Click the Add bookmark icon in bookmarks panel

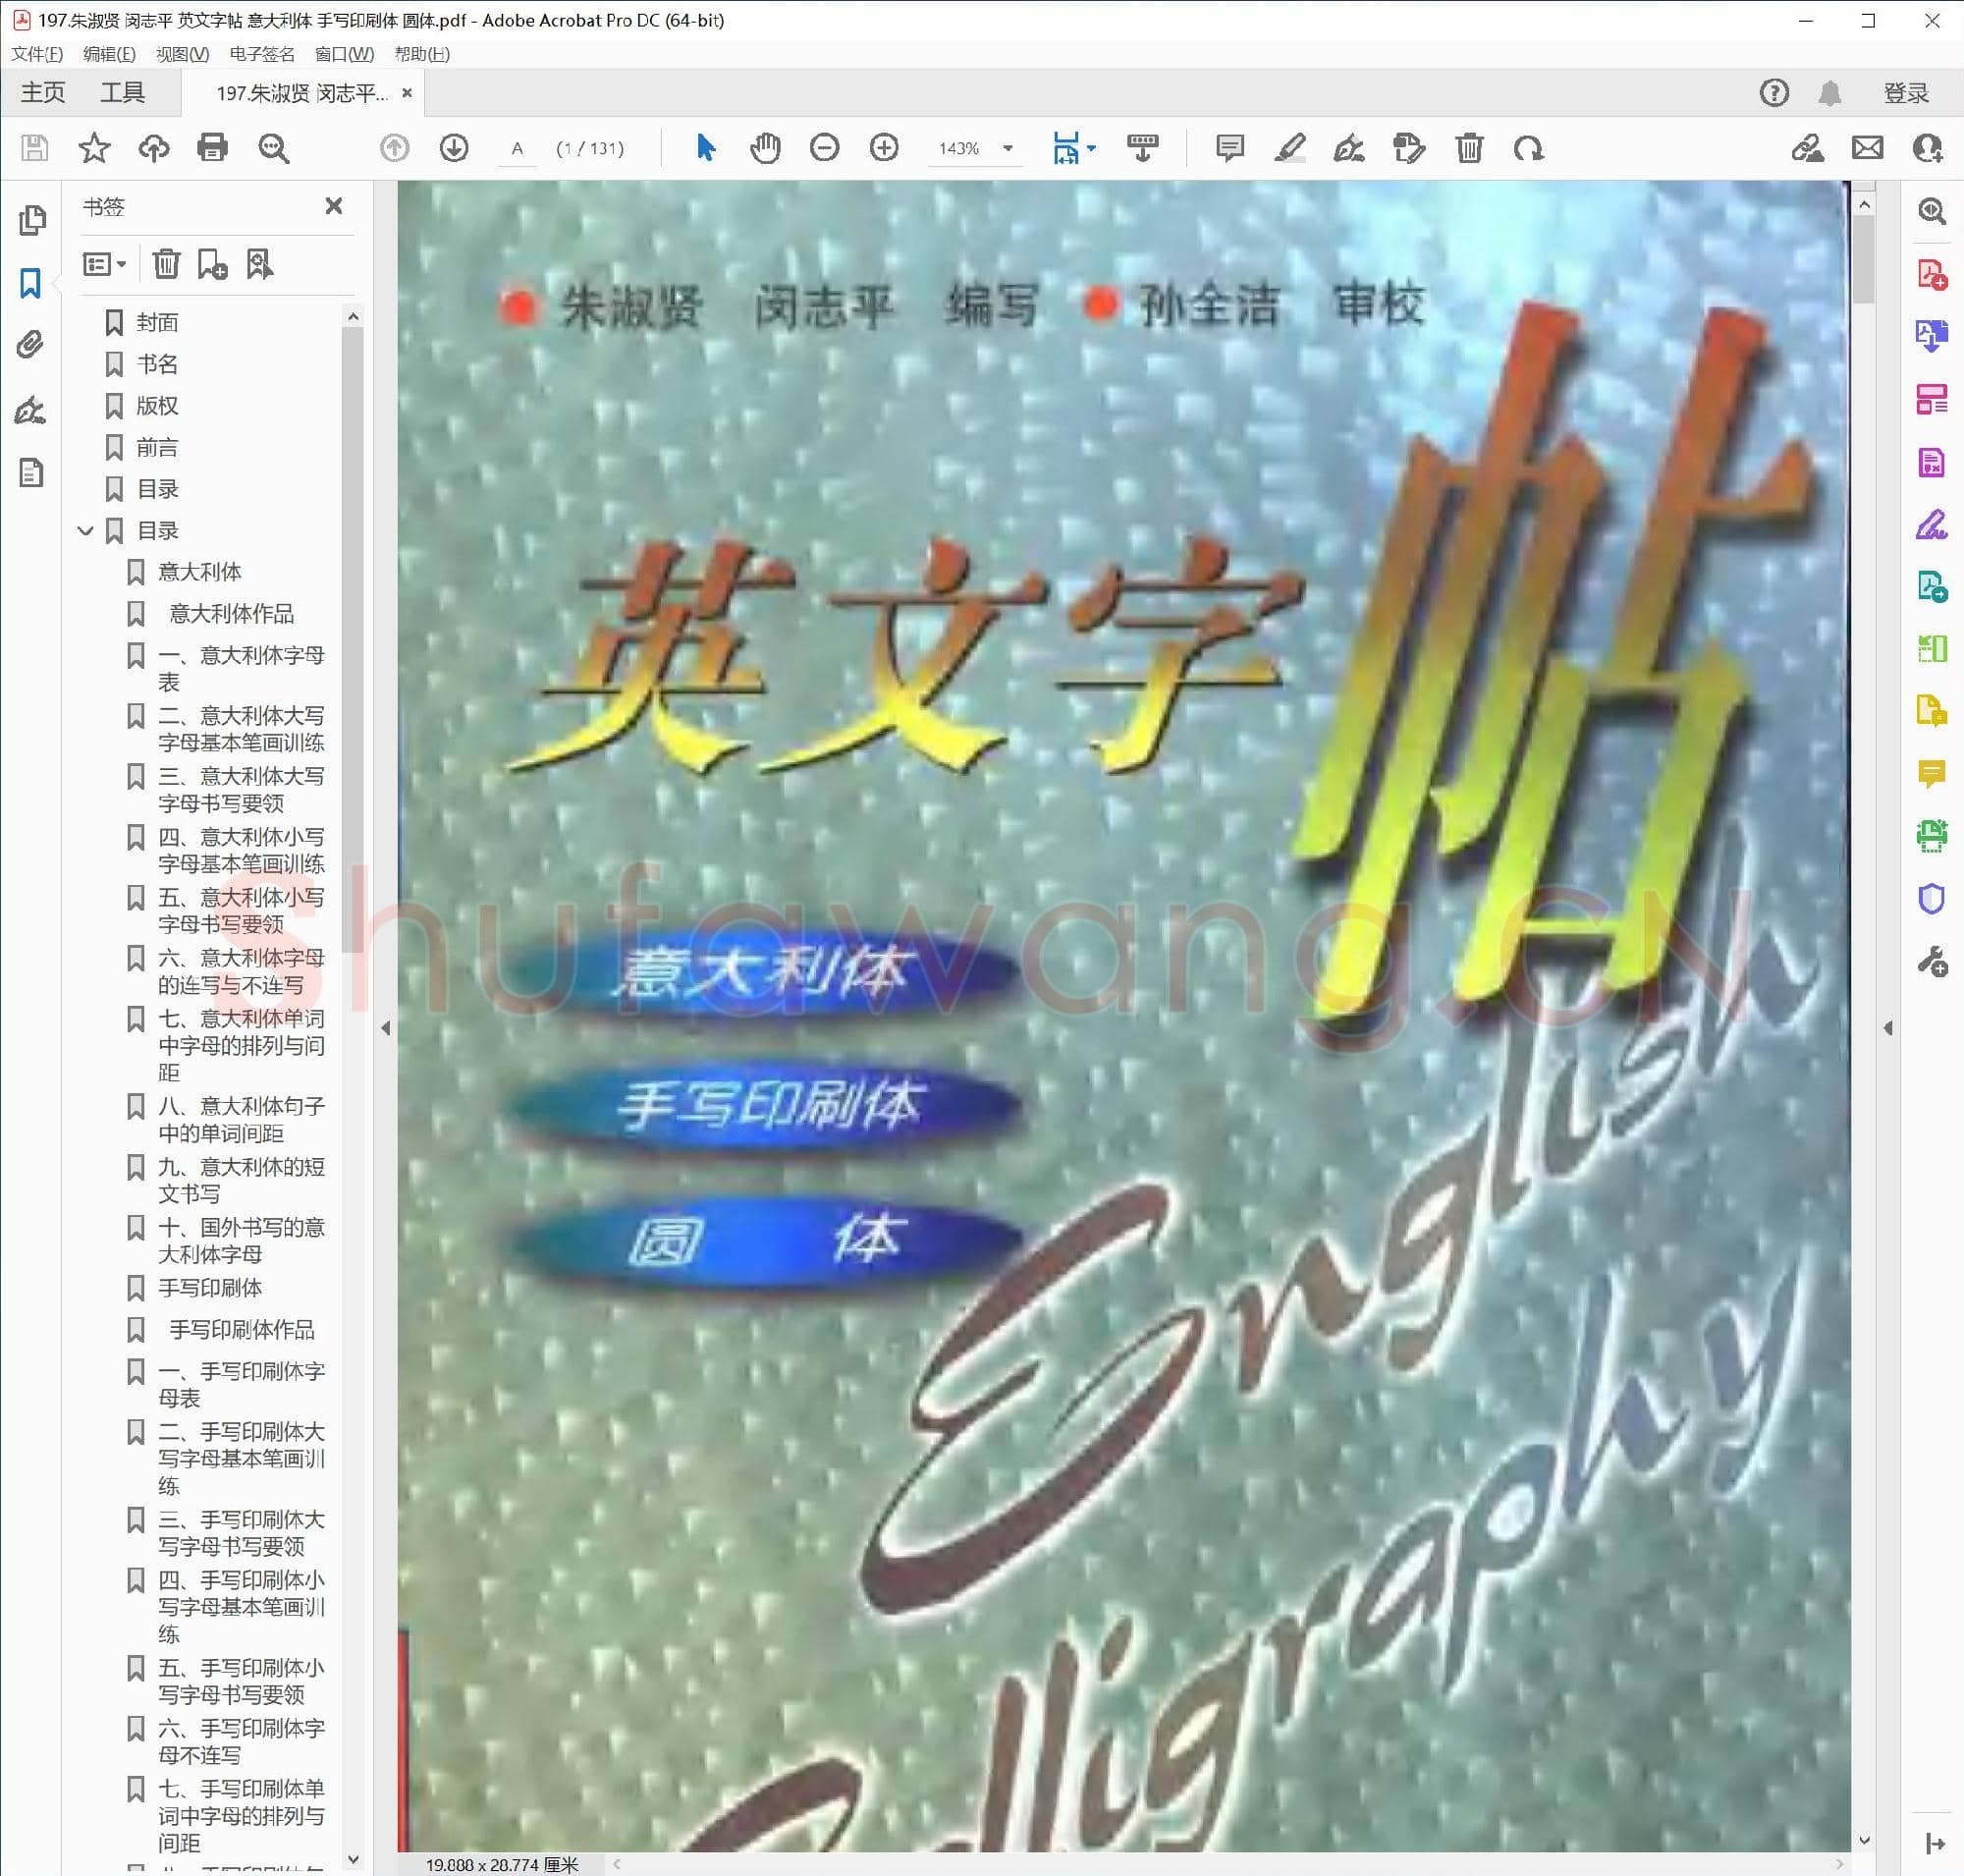pyautogui.click(x=212, y=264)
